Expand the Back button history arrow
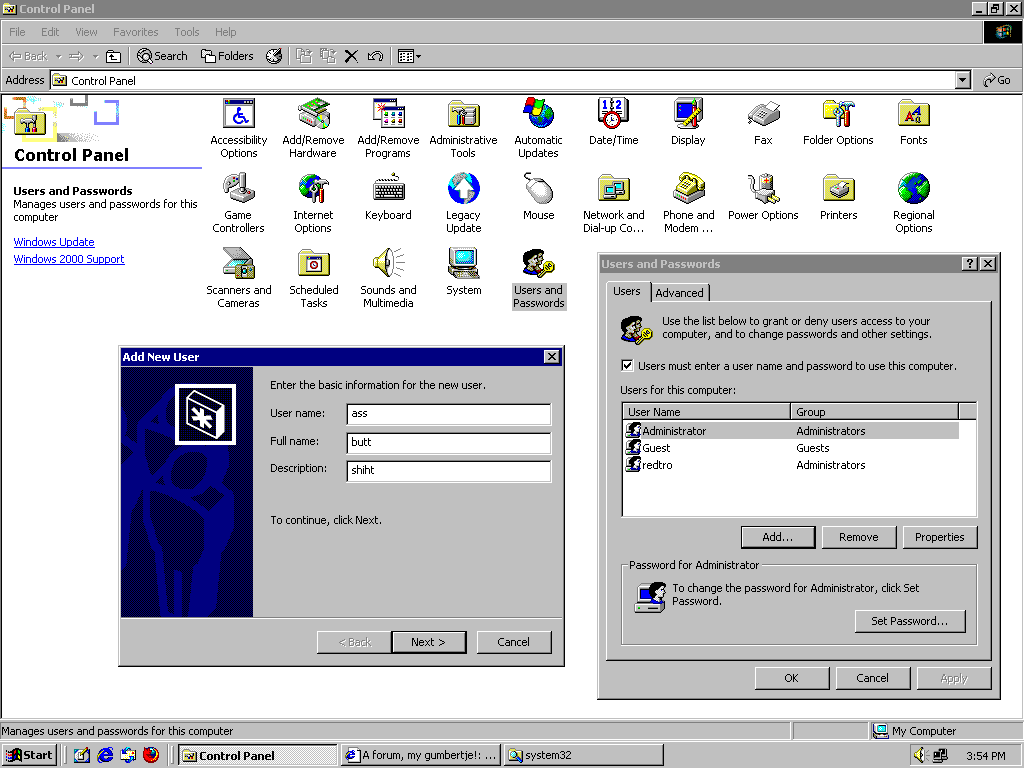This screenshot has height=768, width=1024. 59,56
